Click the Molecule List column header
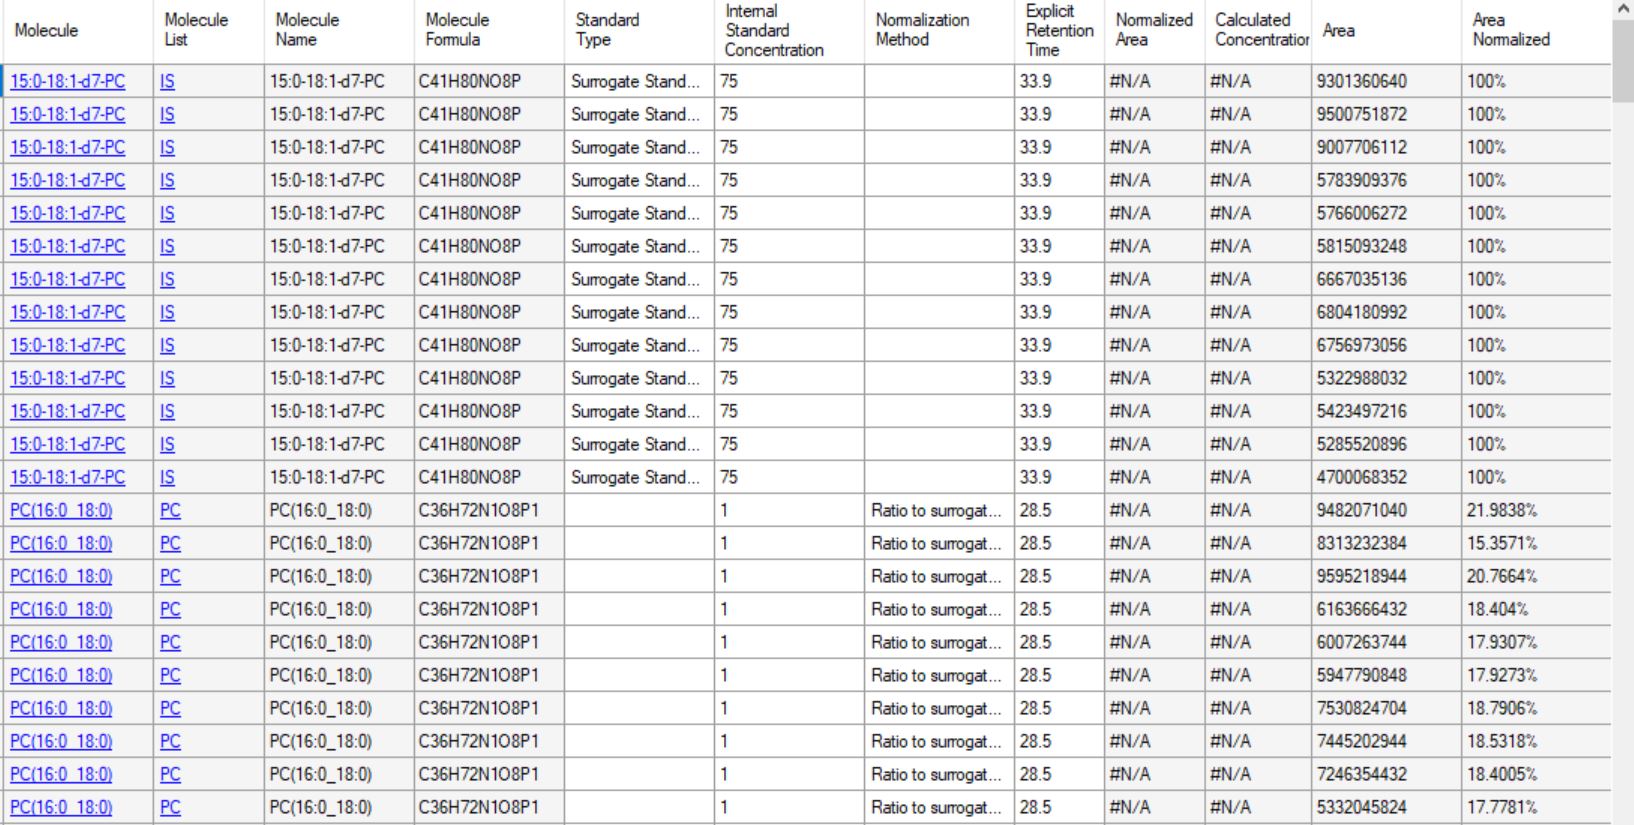1634x825 pixels. click(x=196, y=30)
